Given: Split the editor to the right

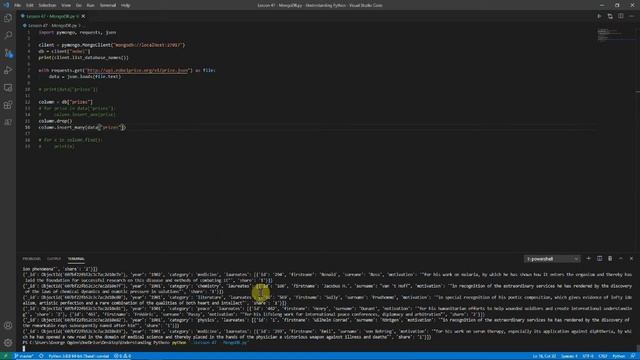Looking at the screenshot, I should point(620,16).
